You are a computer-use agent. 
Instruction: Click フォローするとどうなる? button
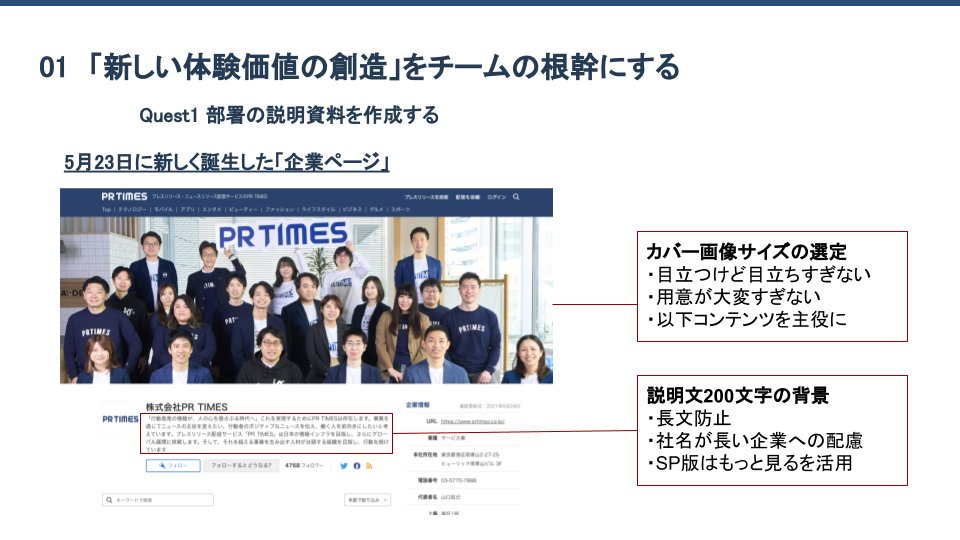241,466
